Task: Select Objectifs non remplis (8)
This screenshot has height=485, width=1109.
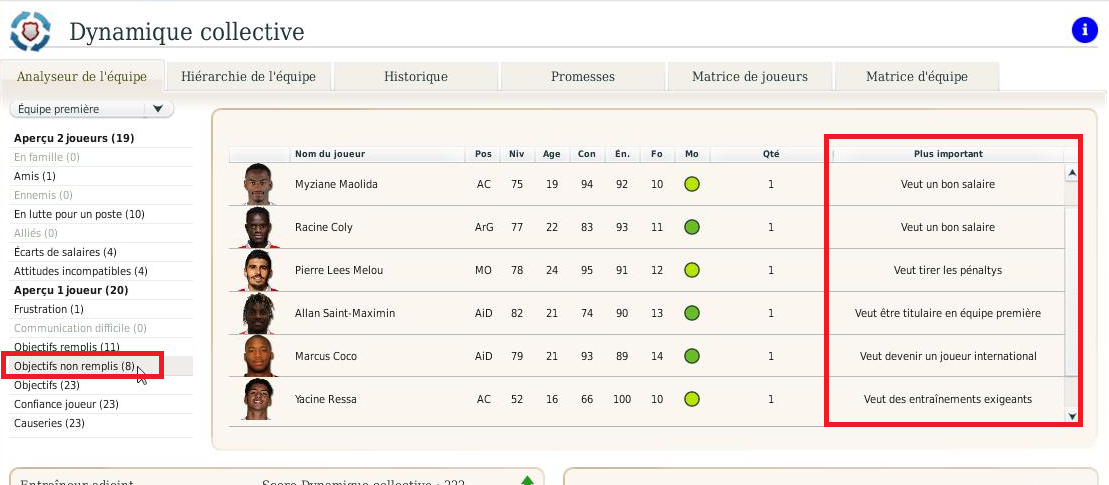Action: click(74, 366)
